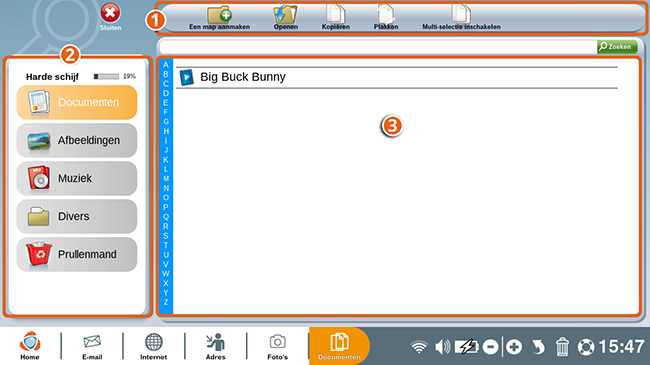Zoom in with the plus icon
The height and width of the screenshot is (365, 650).
pyautogui.click(x=514, y=347)
